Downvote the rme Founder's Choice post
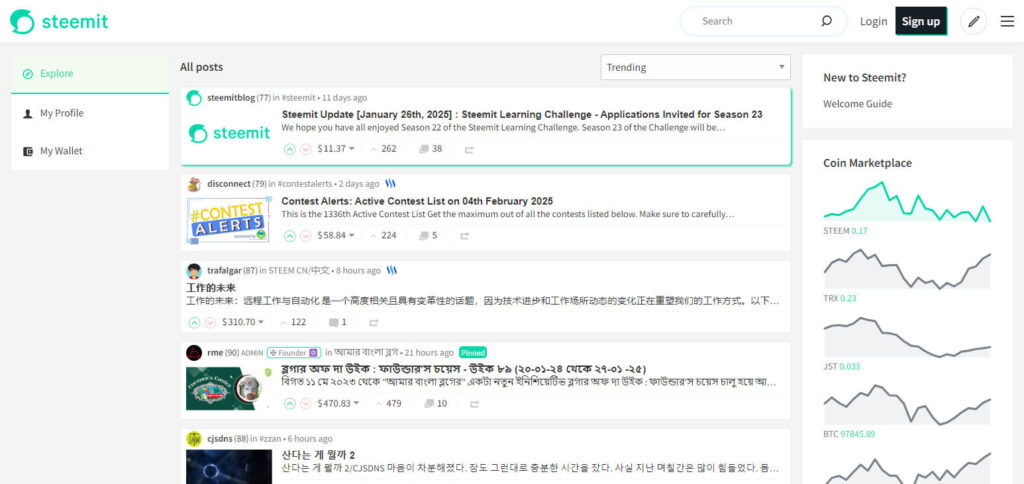The width and height of the screenshot is (1024, 484). 306,404
